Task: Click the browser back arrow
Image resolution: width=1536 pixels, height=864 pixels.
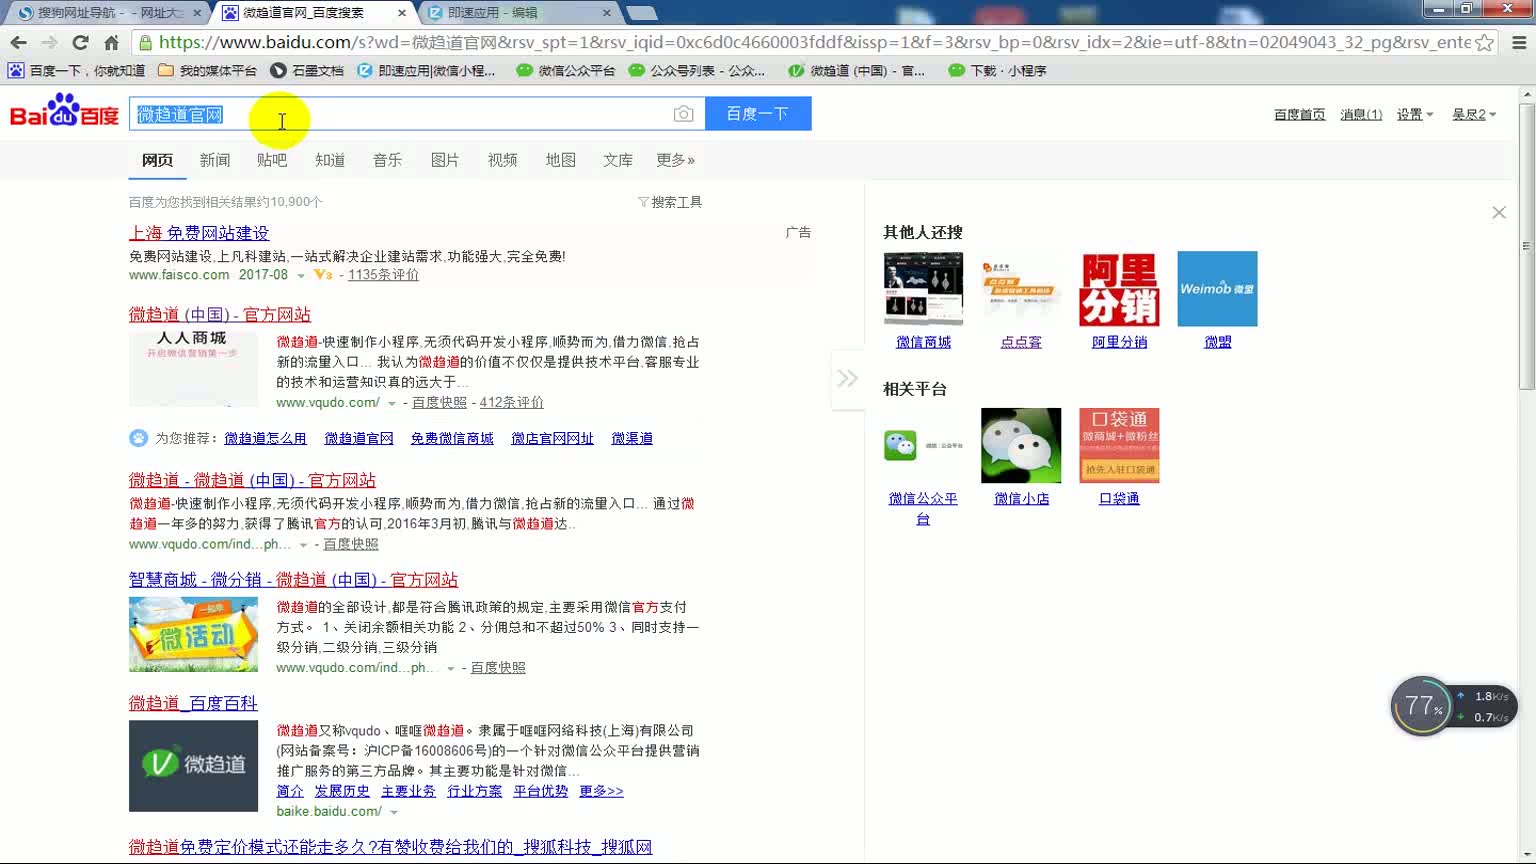Action: tap(18, 42)
